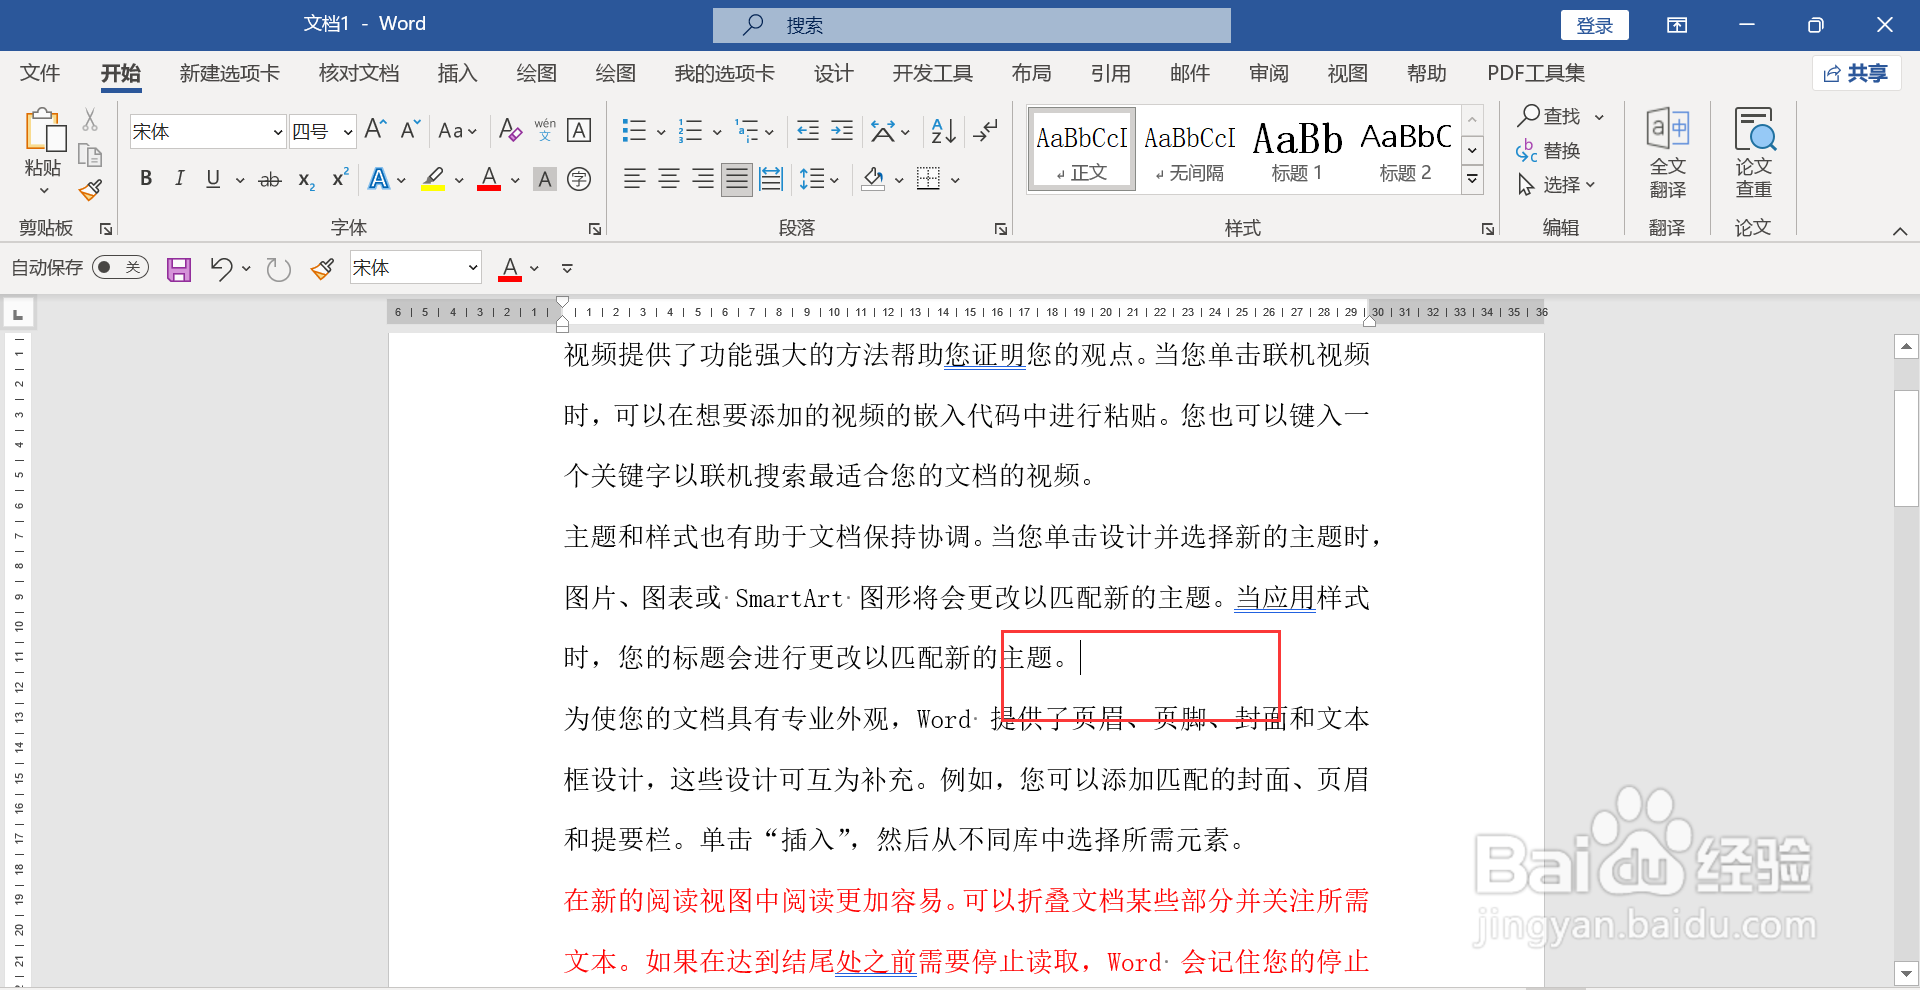Open quick access toolbar font dropdown
1920x990 pixels.
click(x=473, y=268)
